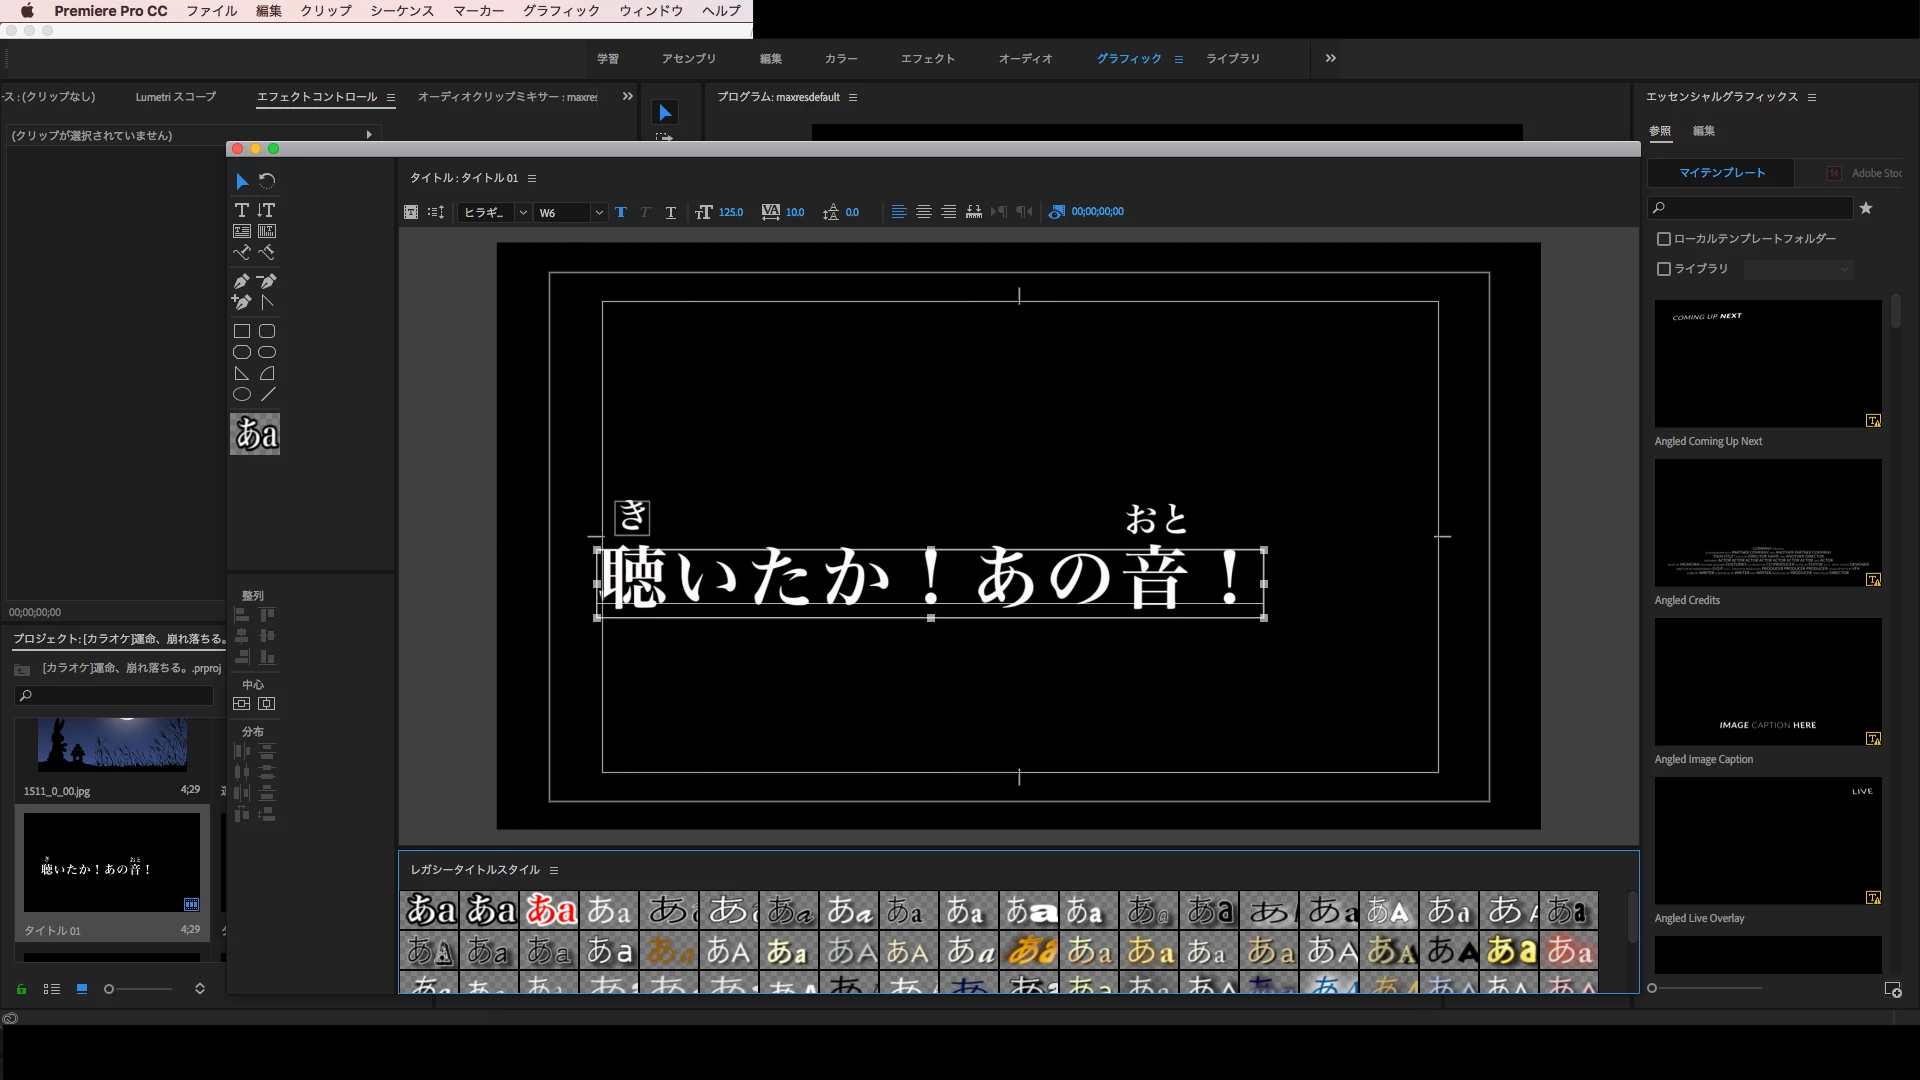Set center text alignment
The image size is (1920, 1080).
924,212
